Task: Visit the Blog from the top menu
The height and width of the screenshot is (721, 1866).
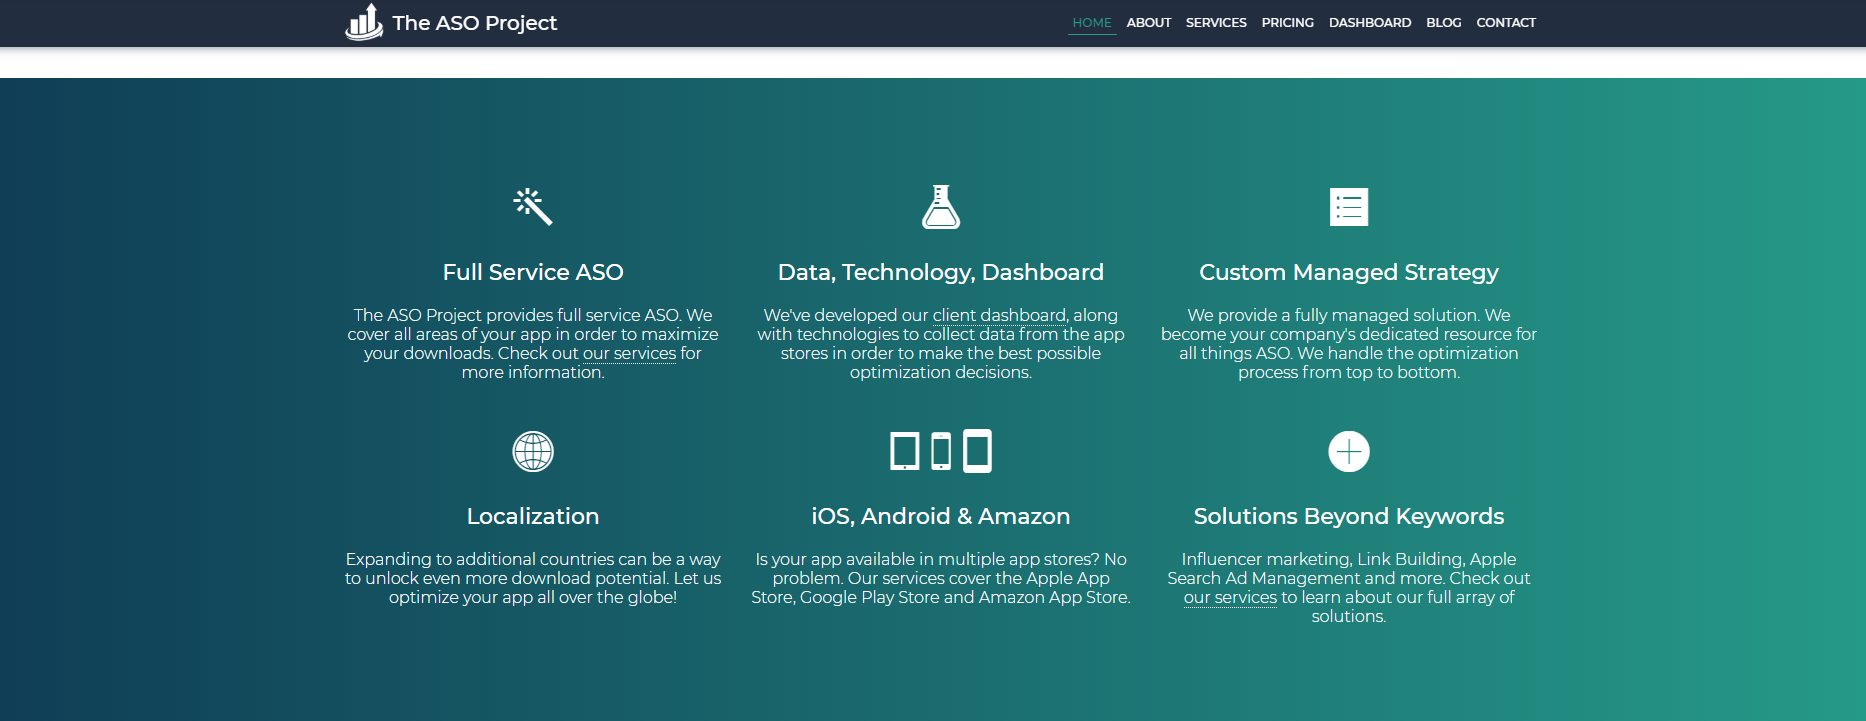Action: 1443,22
